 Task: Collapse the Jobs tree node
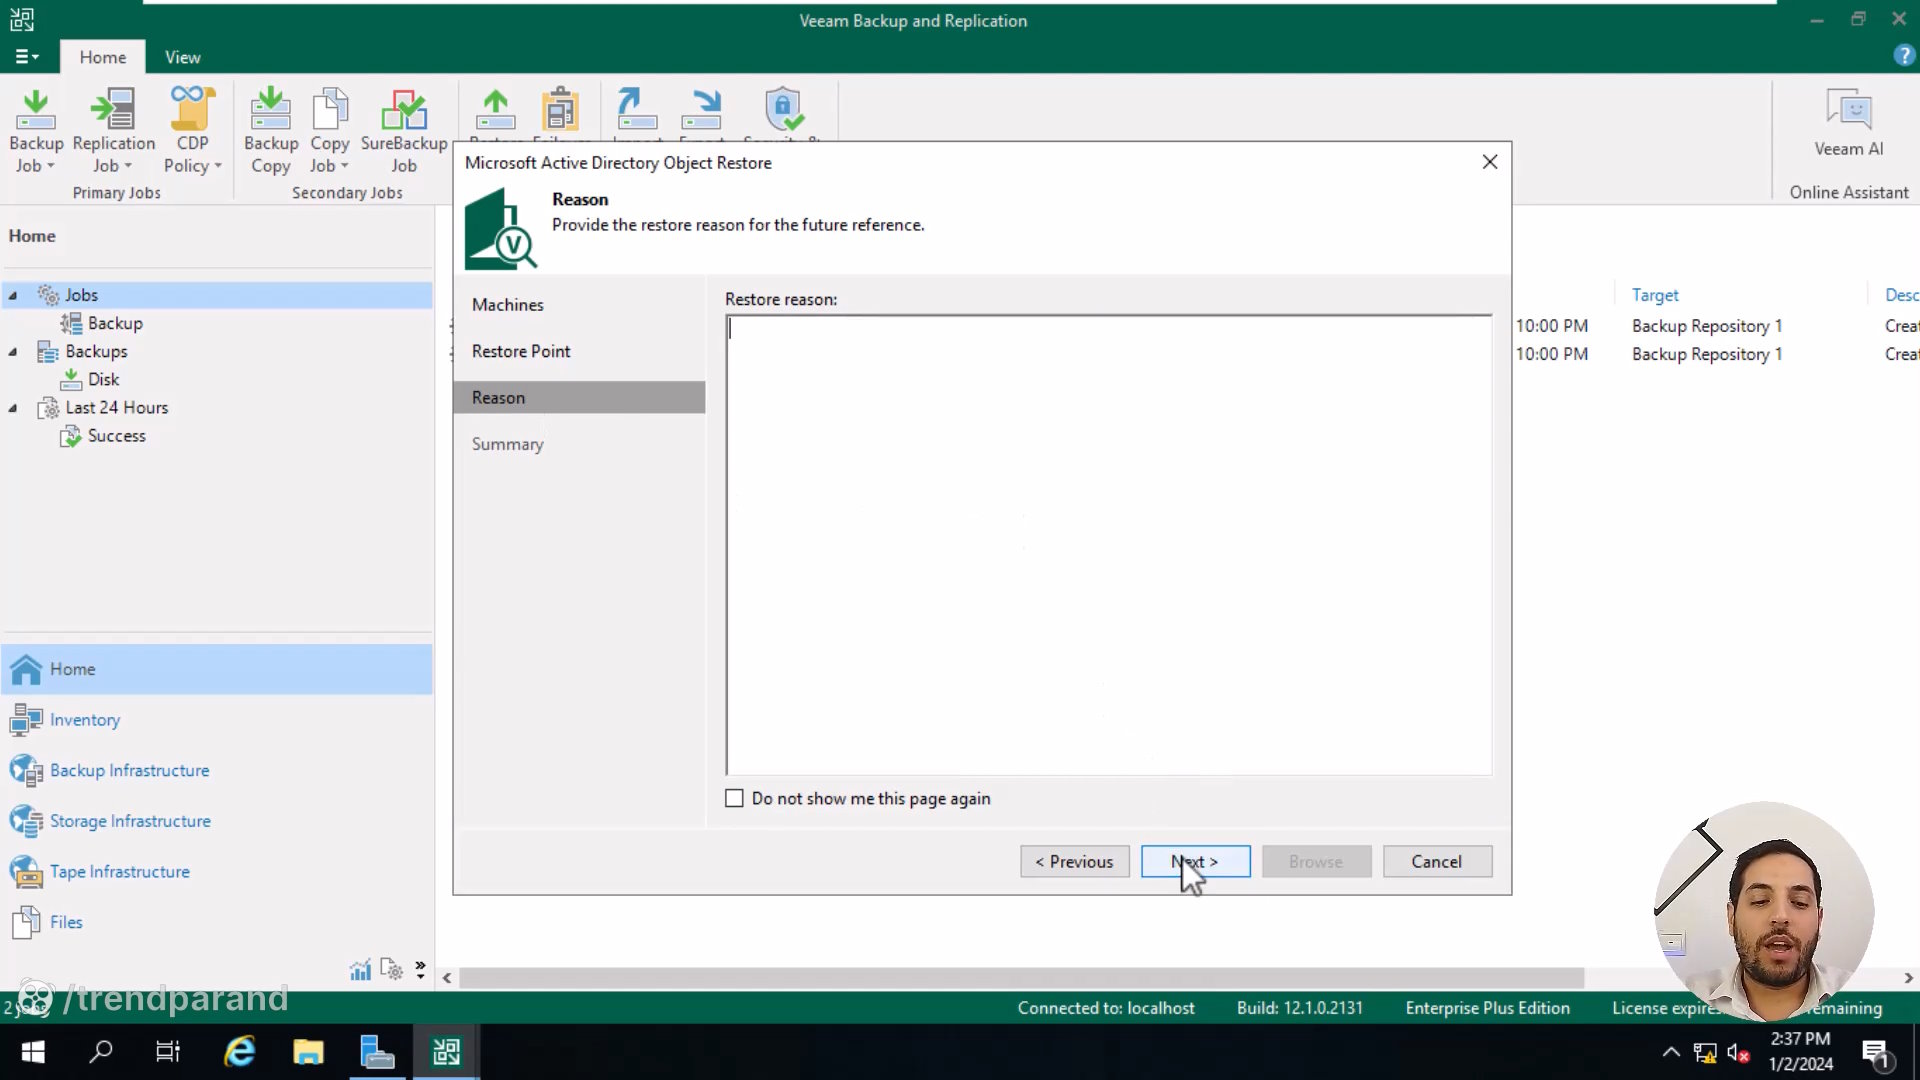(13, 295)
